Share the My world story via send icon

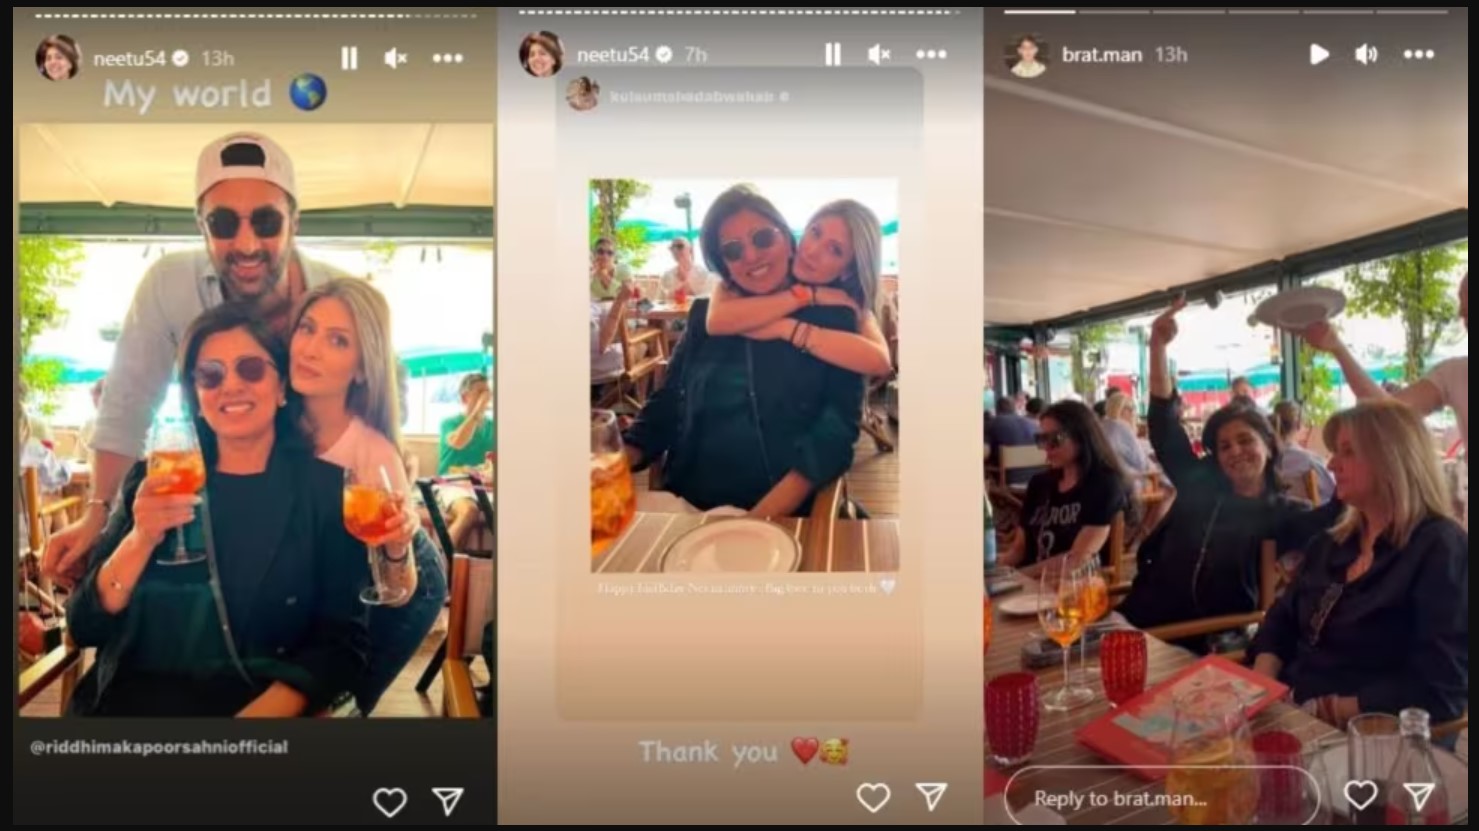tap(447, 800)
